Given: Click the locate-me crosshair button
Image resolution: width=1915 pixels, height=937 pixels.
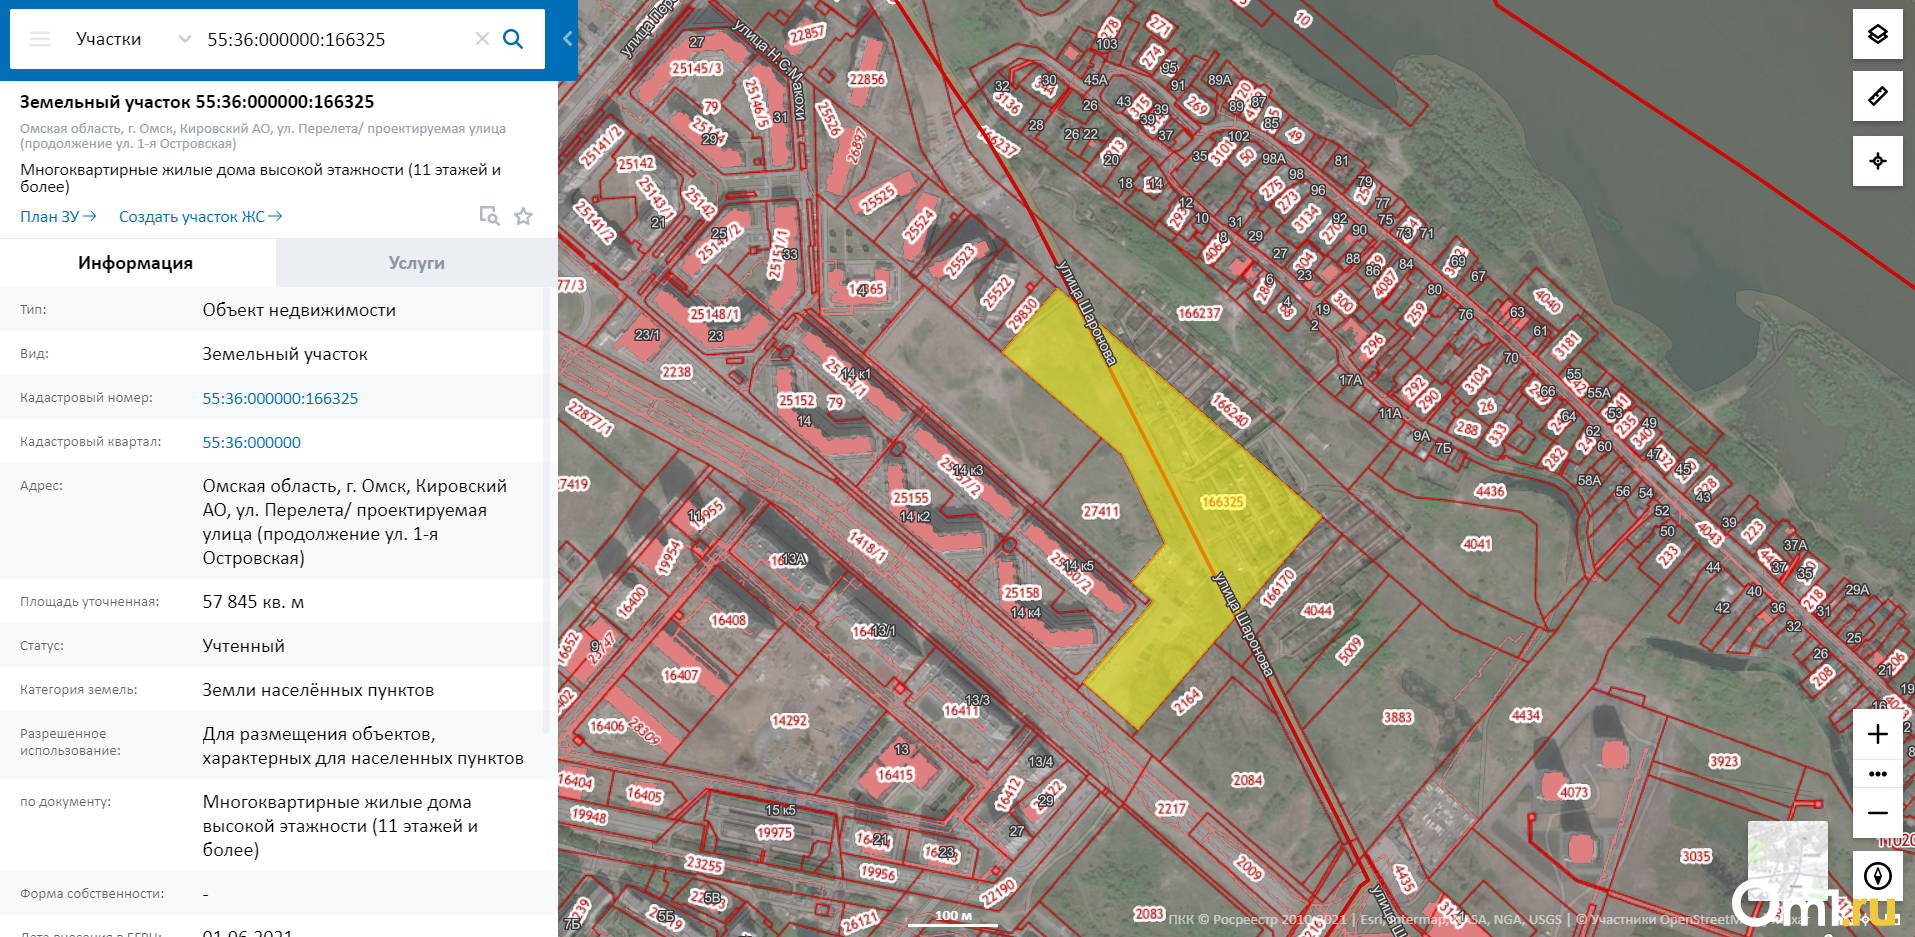Looking at the screenshot, I should (1877, 161).
